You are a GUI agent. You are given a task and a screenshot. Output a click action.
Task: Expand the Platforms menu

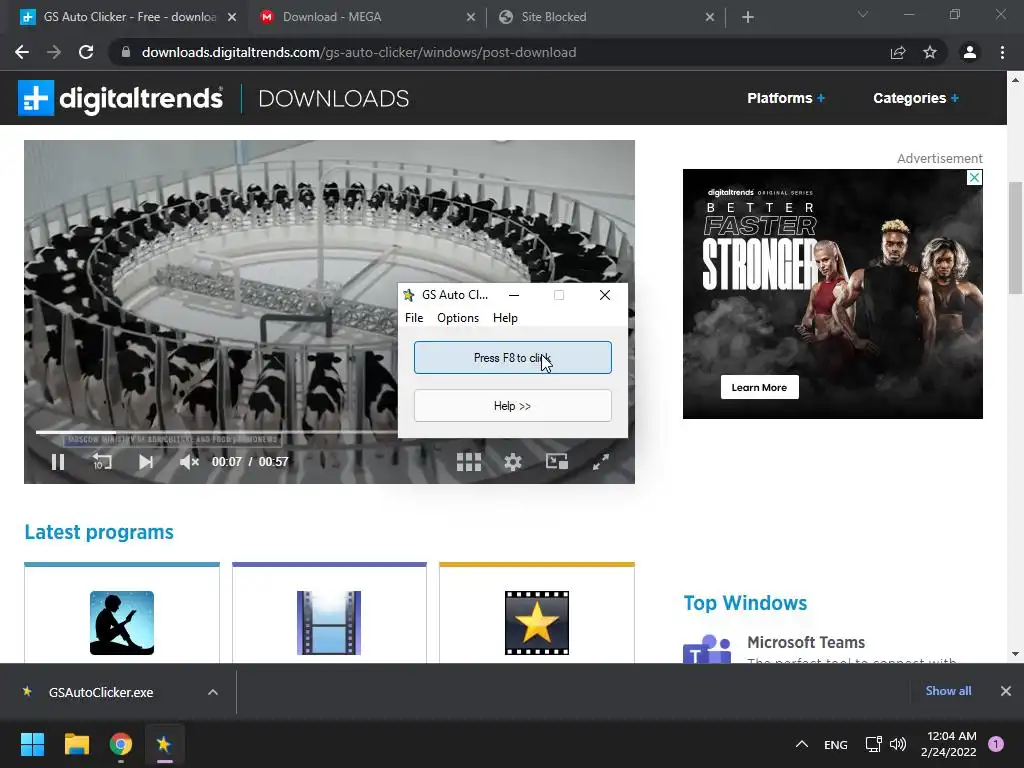click(786, 98)
